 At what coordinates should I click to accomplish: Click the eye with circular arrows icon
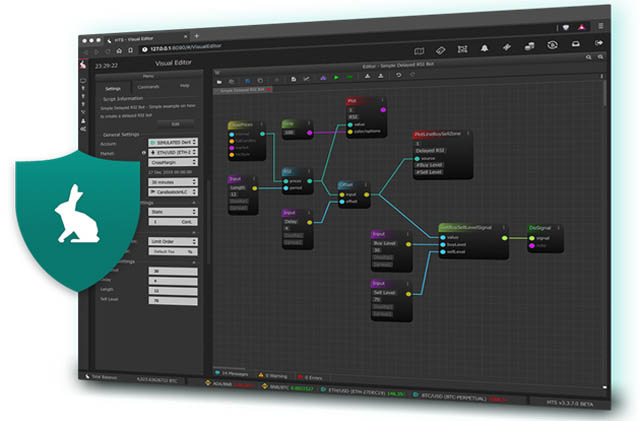click(x=552, y=45)
